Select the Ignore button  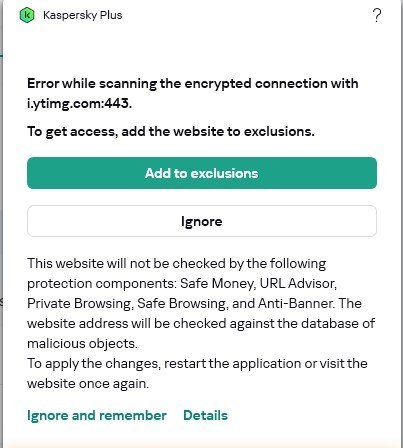202,221
